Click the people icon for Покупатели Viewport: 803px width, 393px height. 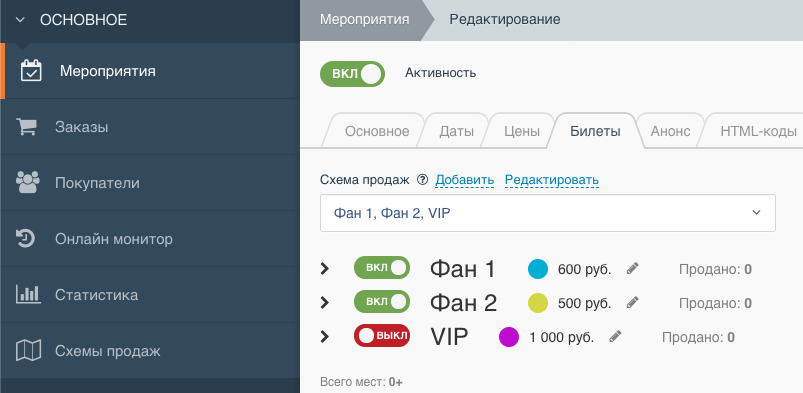point(28,182)
